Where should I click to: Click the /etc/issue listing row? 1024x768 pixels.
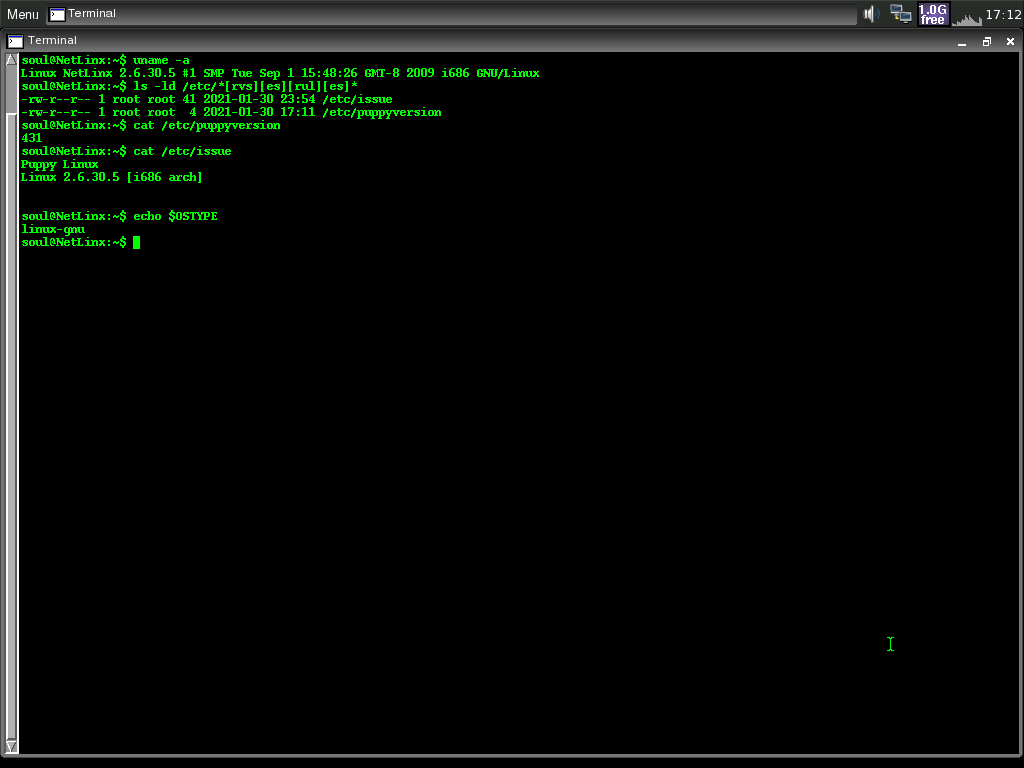pos(206,99)
